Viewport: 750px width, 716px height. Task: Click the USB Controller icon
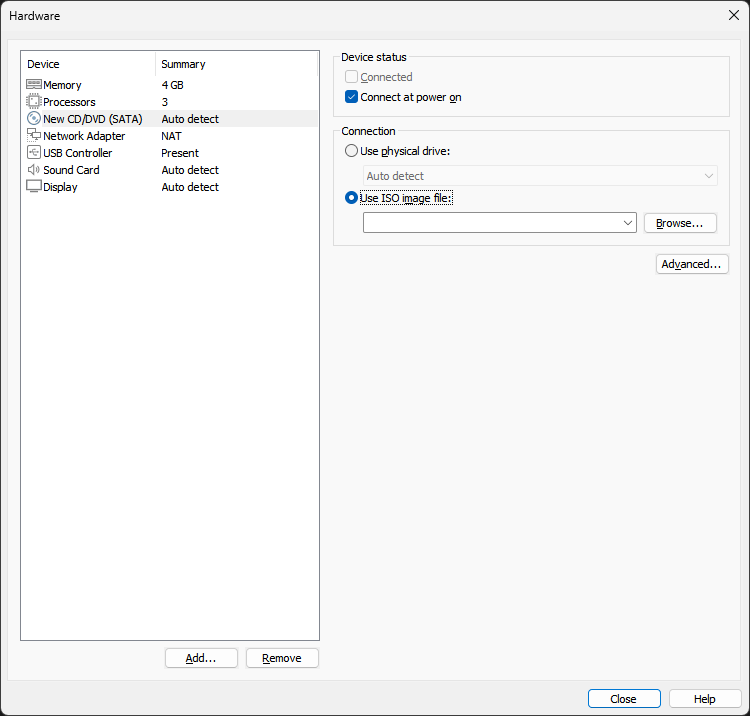pos(34,153)
